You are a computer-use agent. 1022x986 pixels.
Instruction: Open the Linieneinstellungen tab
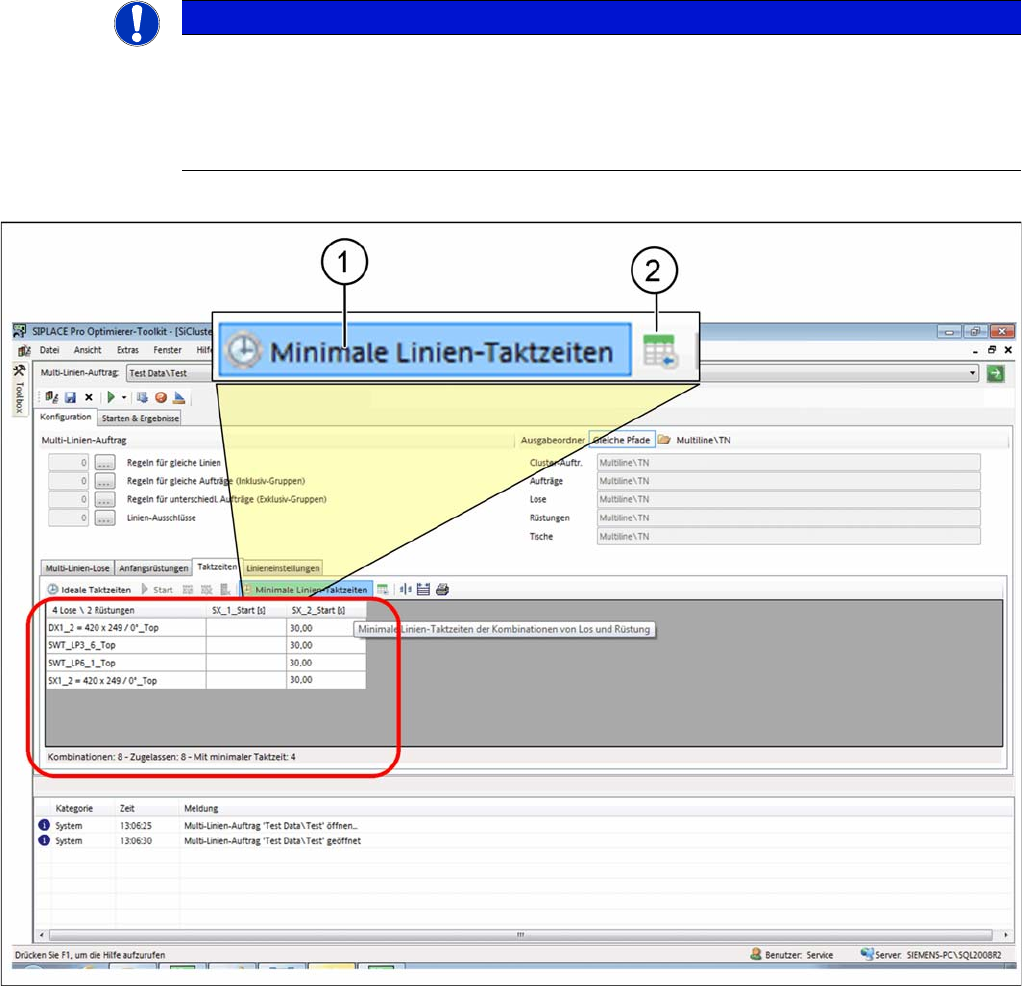(x=283, y=568)
